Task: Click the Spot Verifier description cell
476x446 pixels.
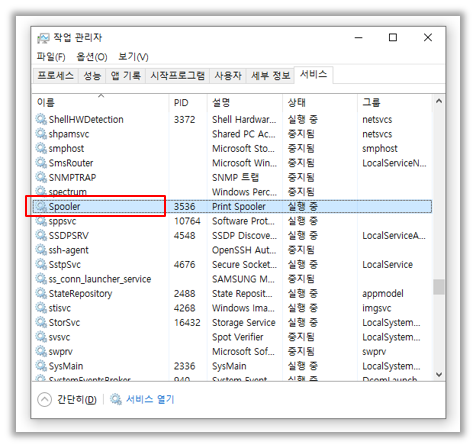Action: click(x=238, y=337)
